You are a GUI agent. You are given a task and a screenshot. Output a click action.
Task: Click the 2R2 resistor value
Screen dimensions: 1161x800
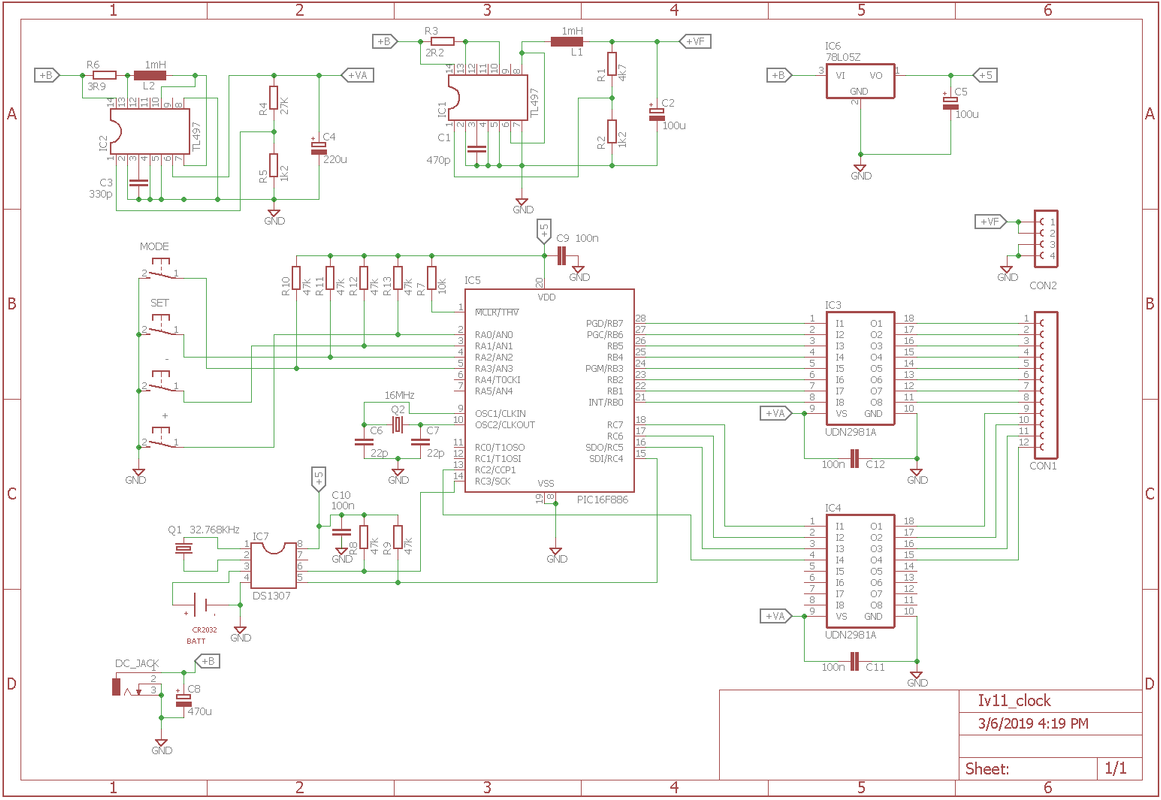435,53
